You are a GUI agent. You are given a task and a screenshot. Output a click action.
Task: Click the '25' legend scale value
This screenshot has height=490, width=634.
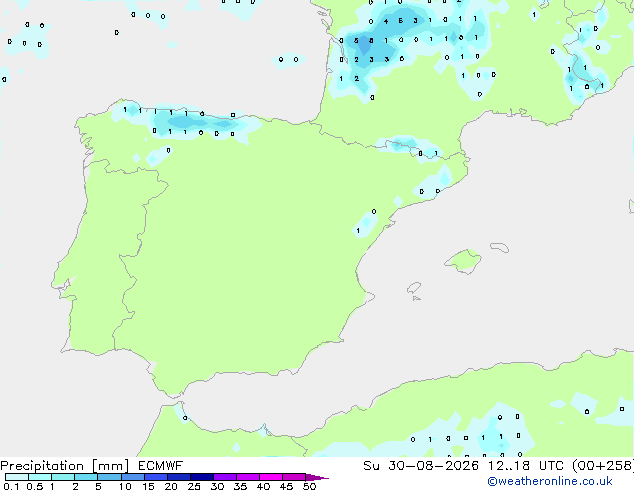pyautogui.click(x=194, y=486)
